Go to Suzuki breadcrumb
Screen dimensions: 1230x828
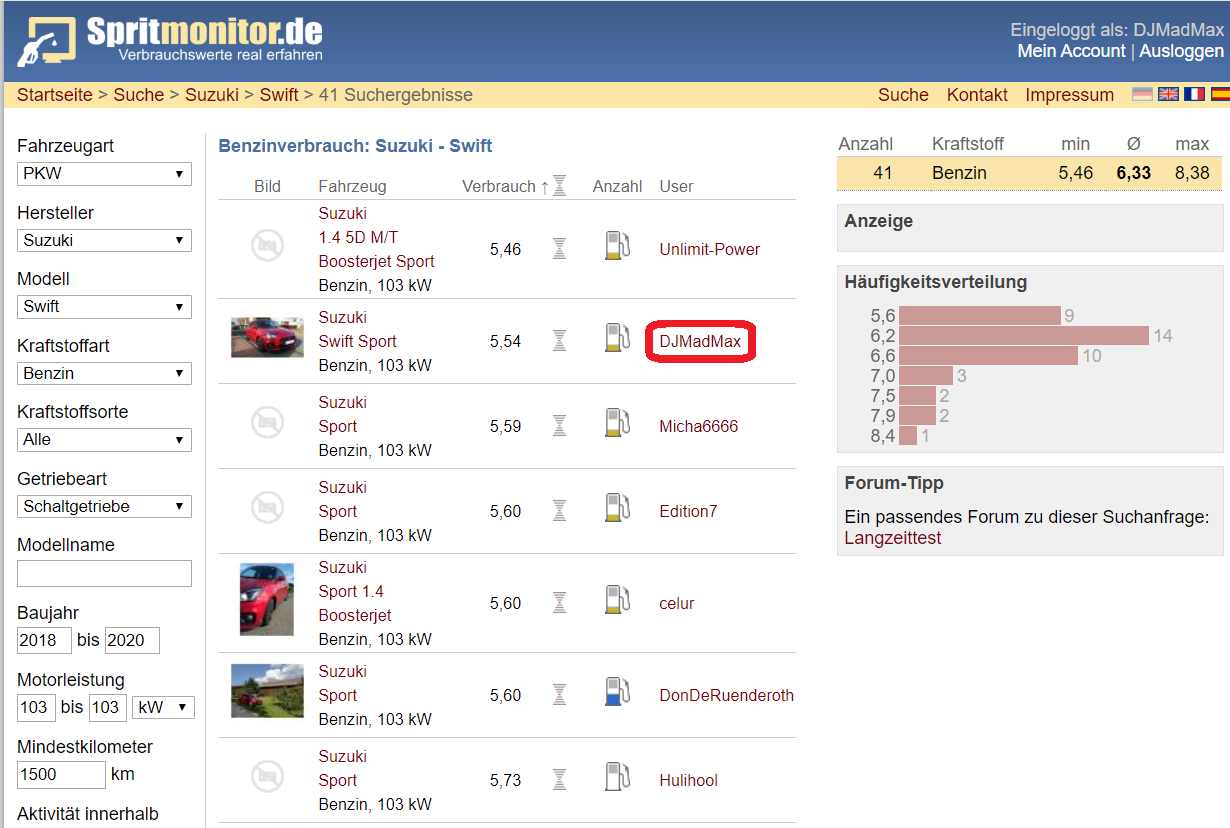[212, 95]
